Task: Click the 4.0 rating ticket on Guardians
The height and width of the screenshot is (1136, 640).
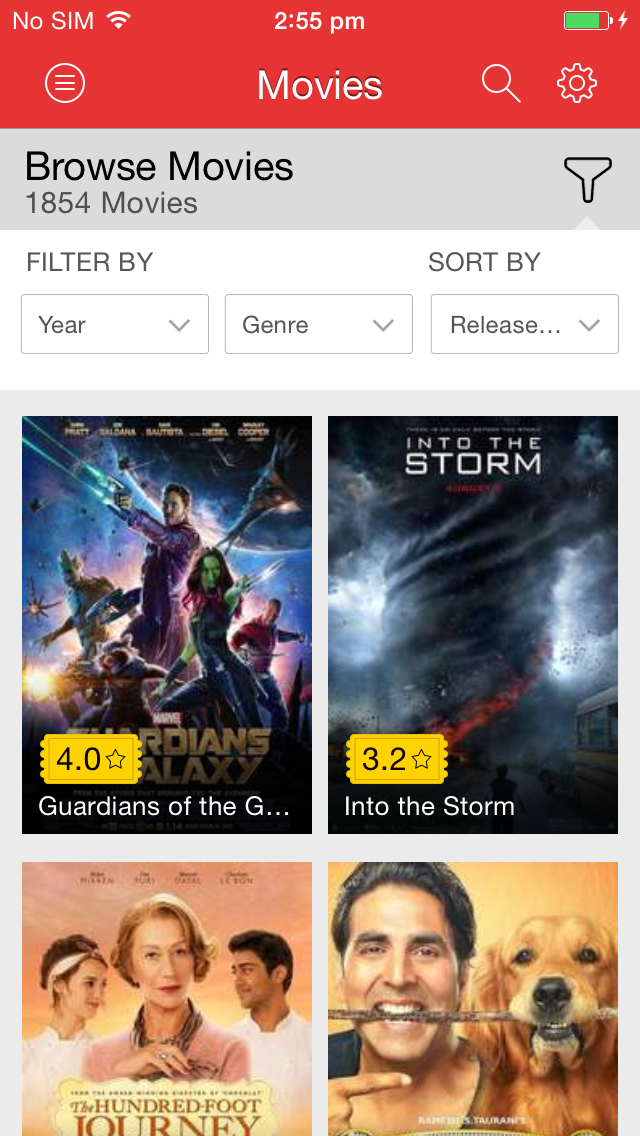Action: (x=88, y=760)
